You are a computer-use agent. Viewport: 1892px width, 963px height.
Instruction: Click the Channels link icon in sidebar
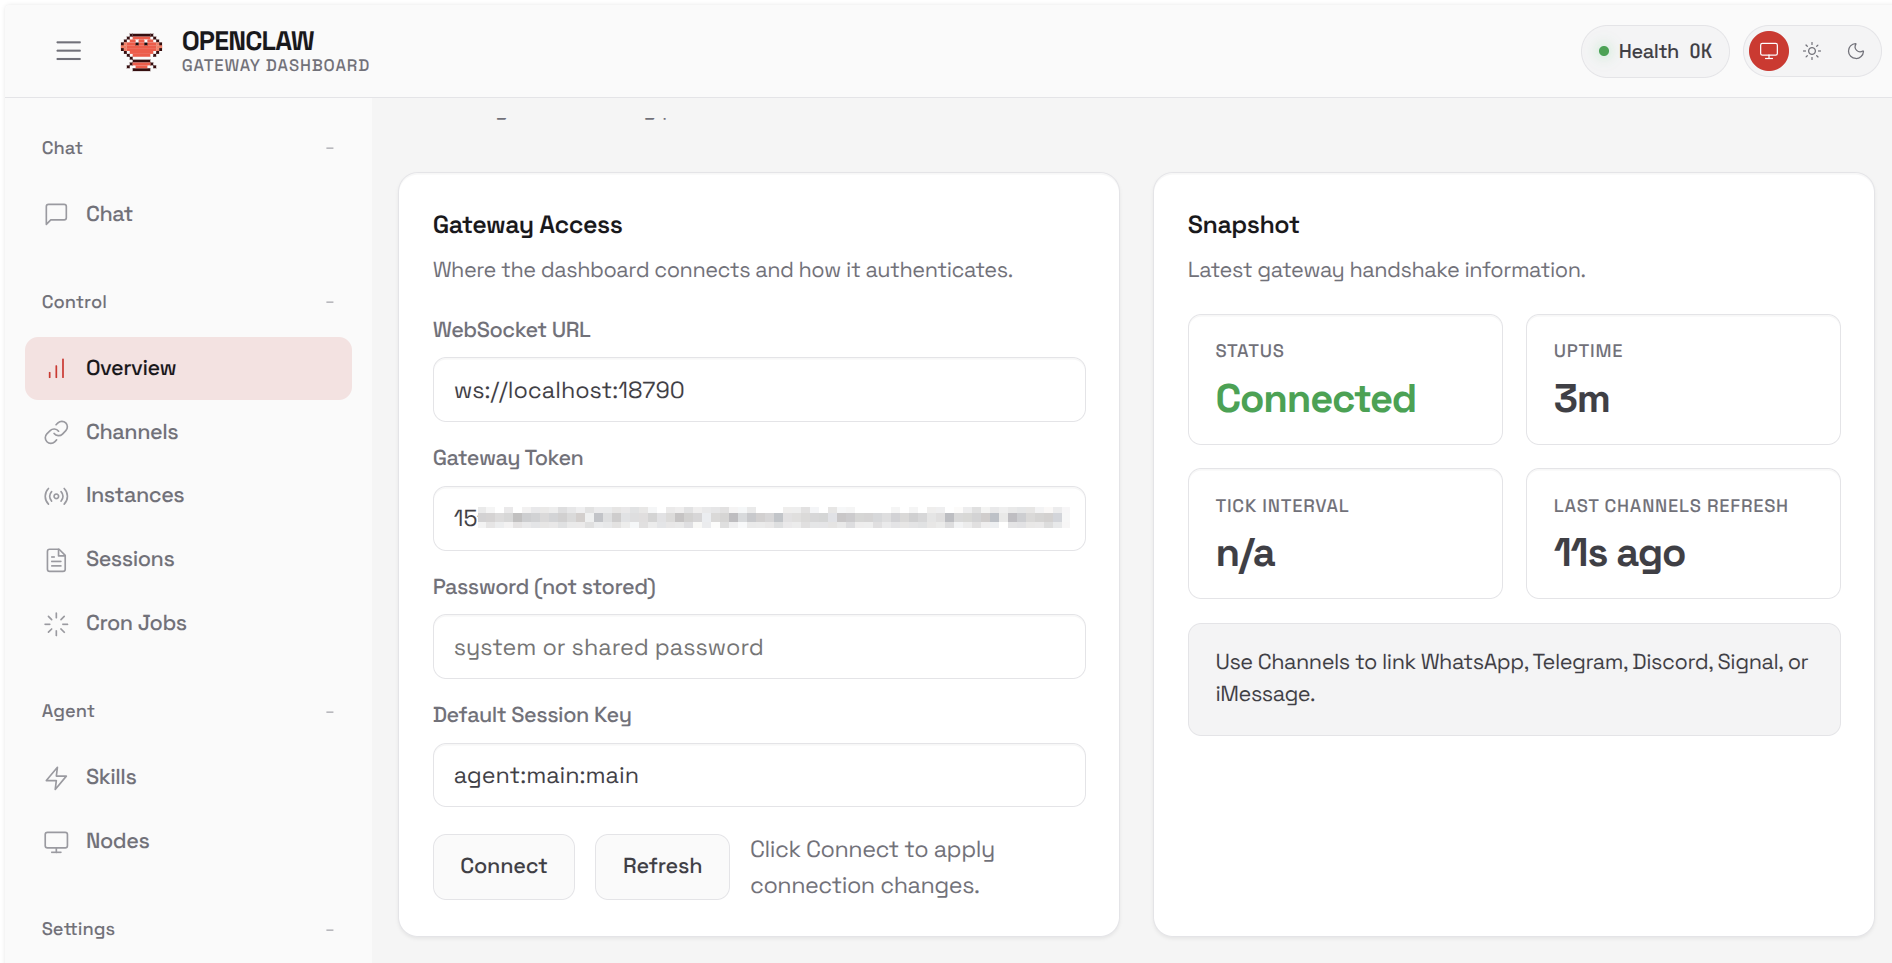pyautogui.click(x=56, y=432)
